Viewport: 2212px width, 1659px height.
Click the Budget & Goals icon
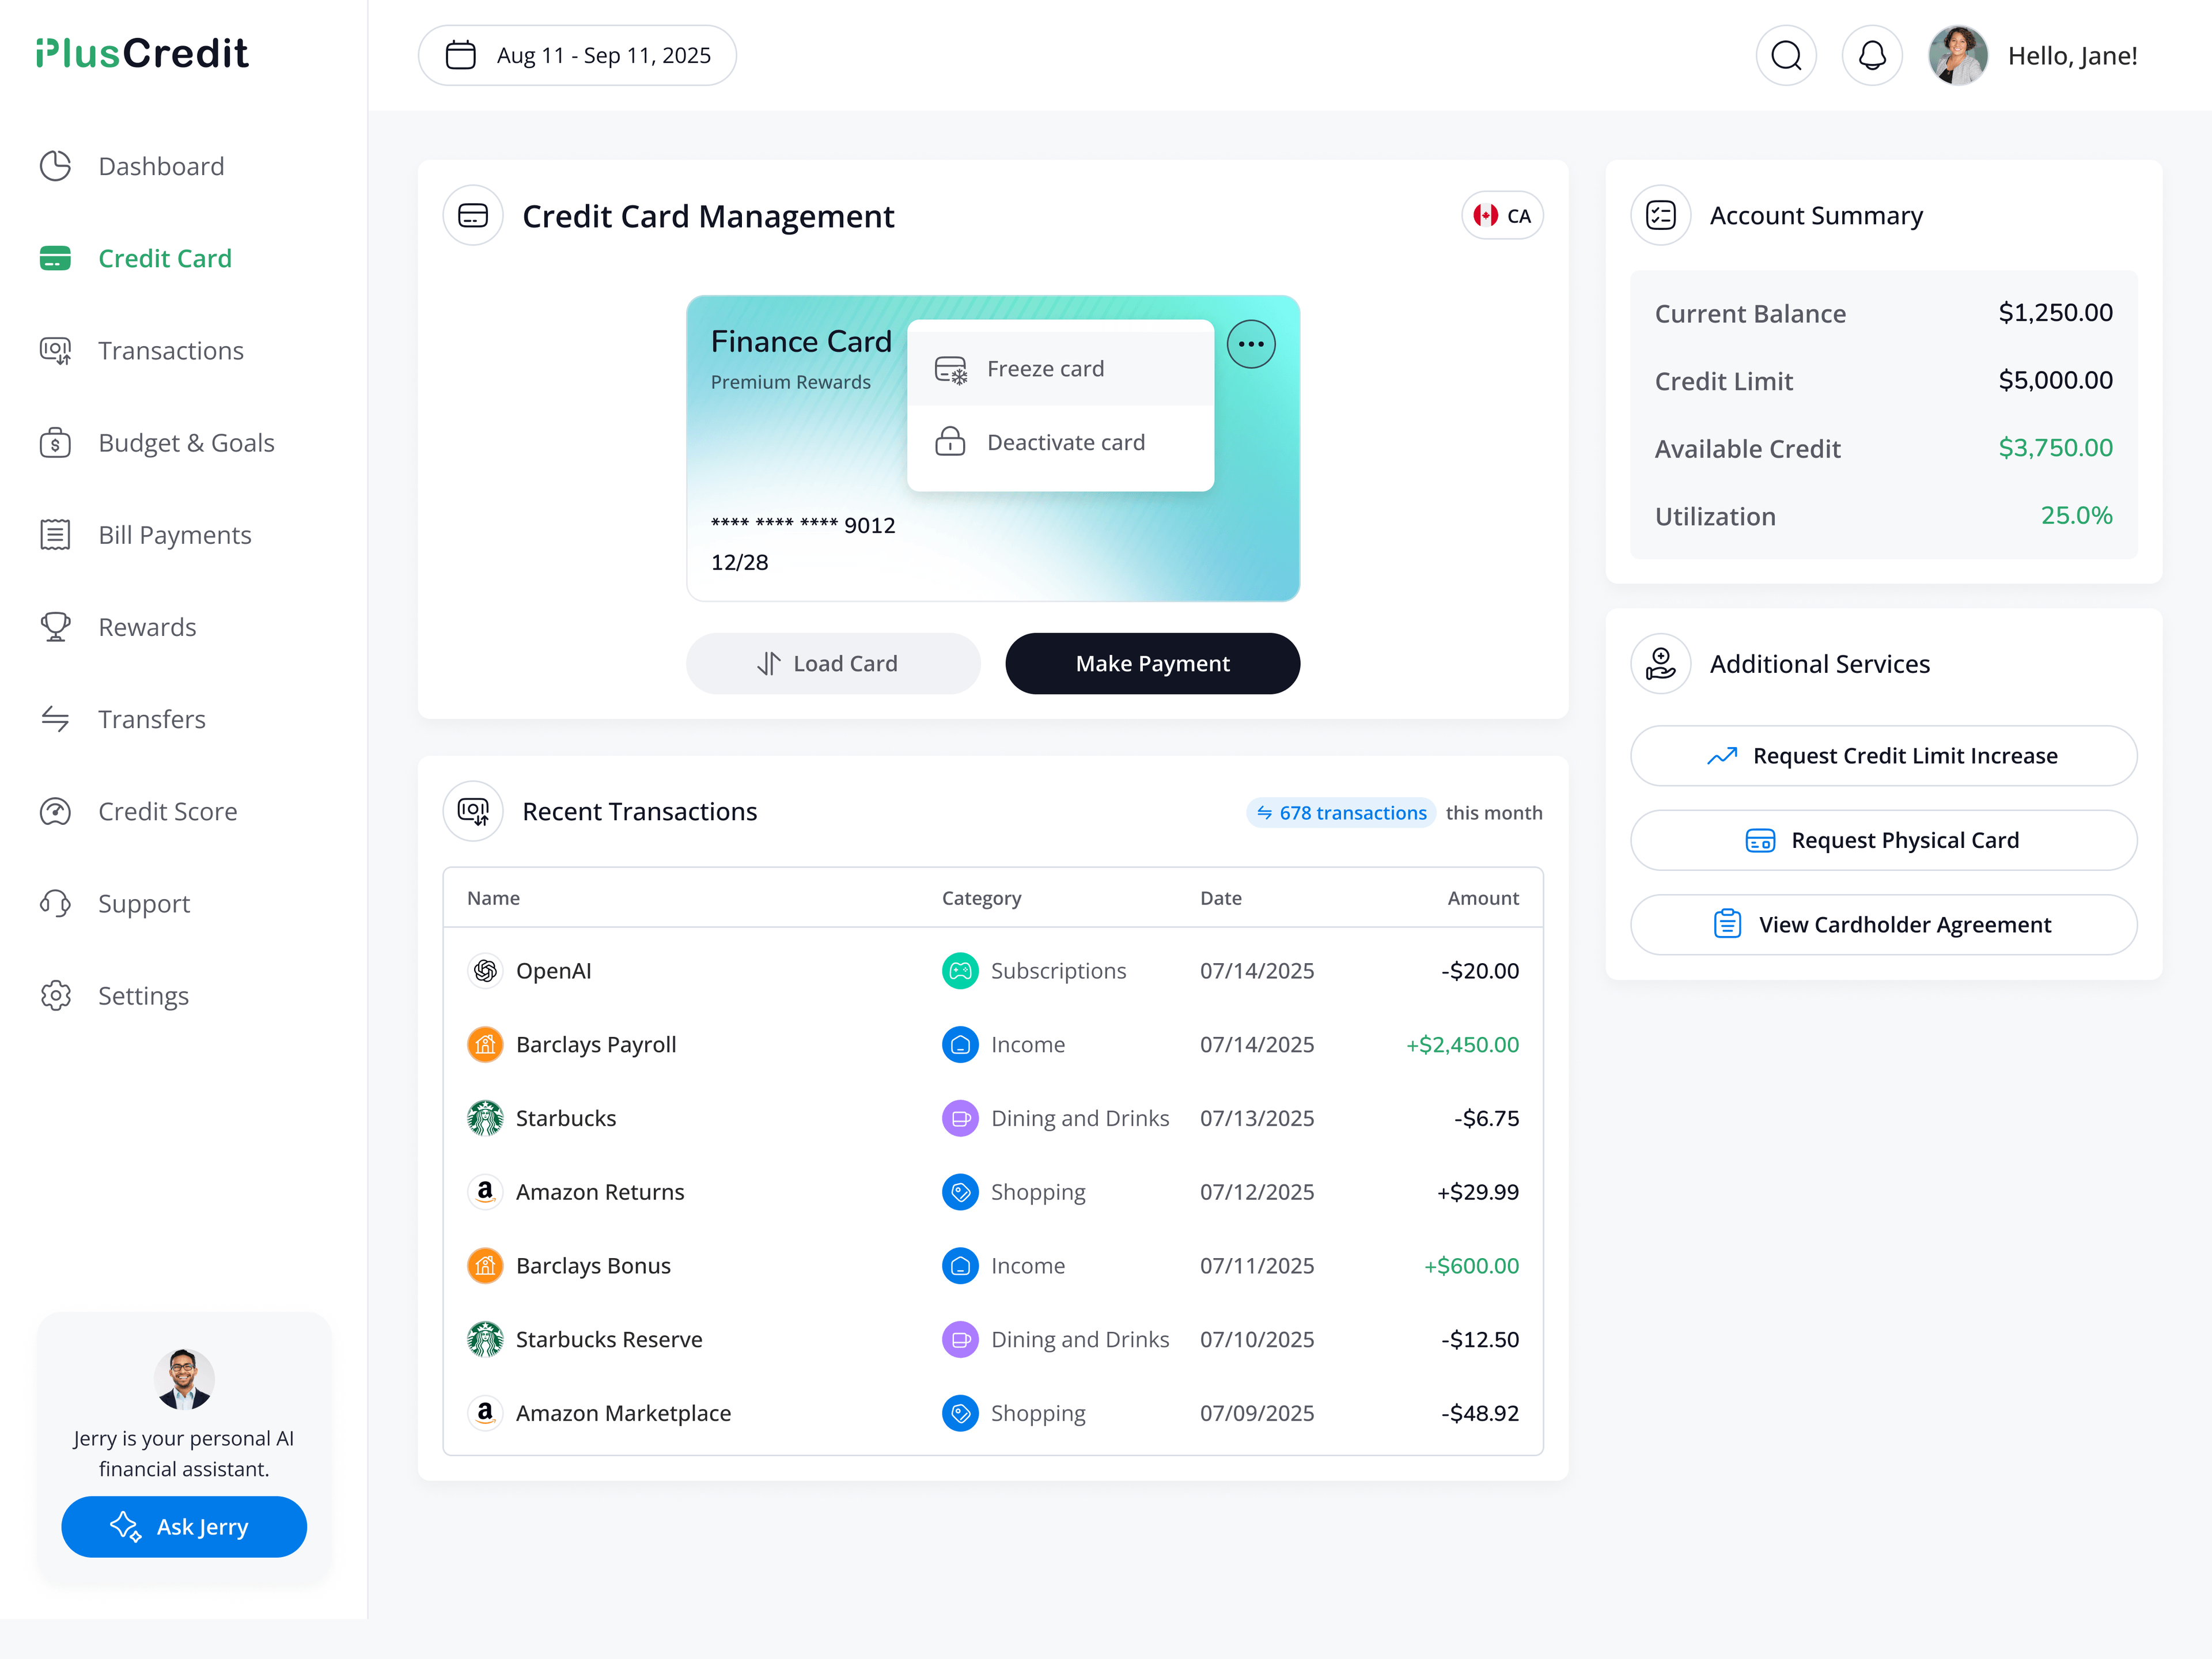pos(55,443)
